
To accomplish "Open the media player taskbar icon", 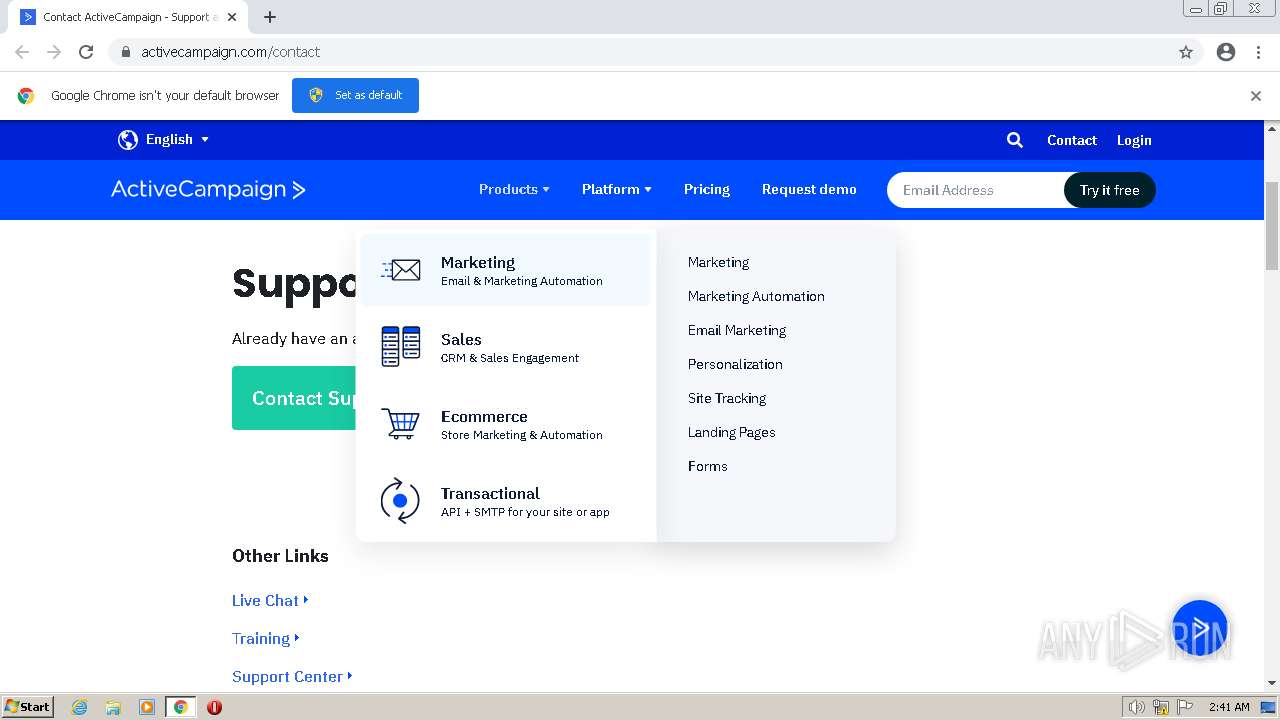I will (x=147, y=707).
